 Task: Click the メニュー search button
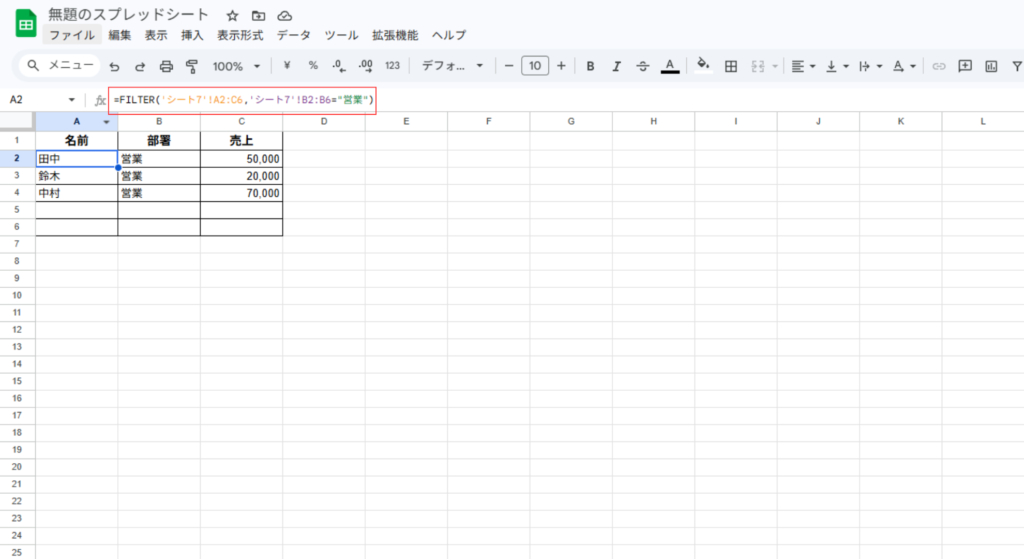pyautogui.click(x=61, y=66)
